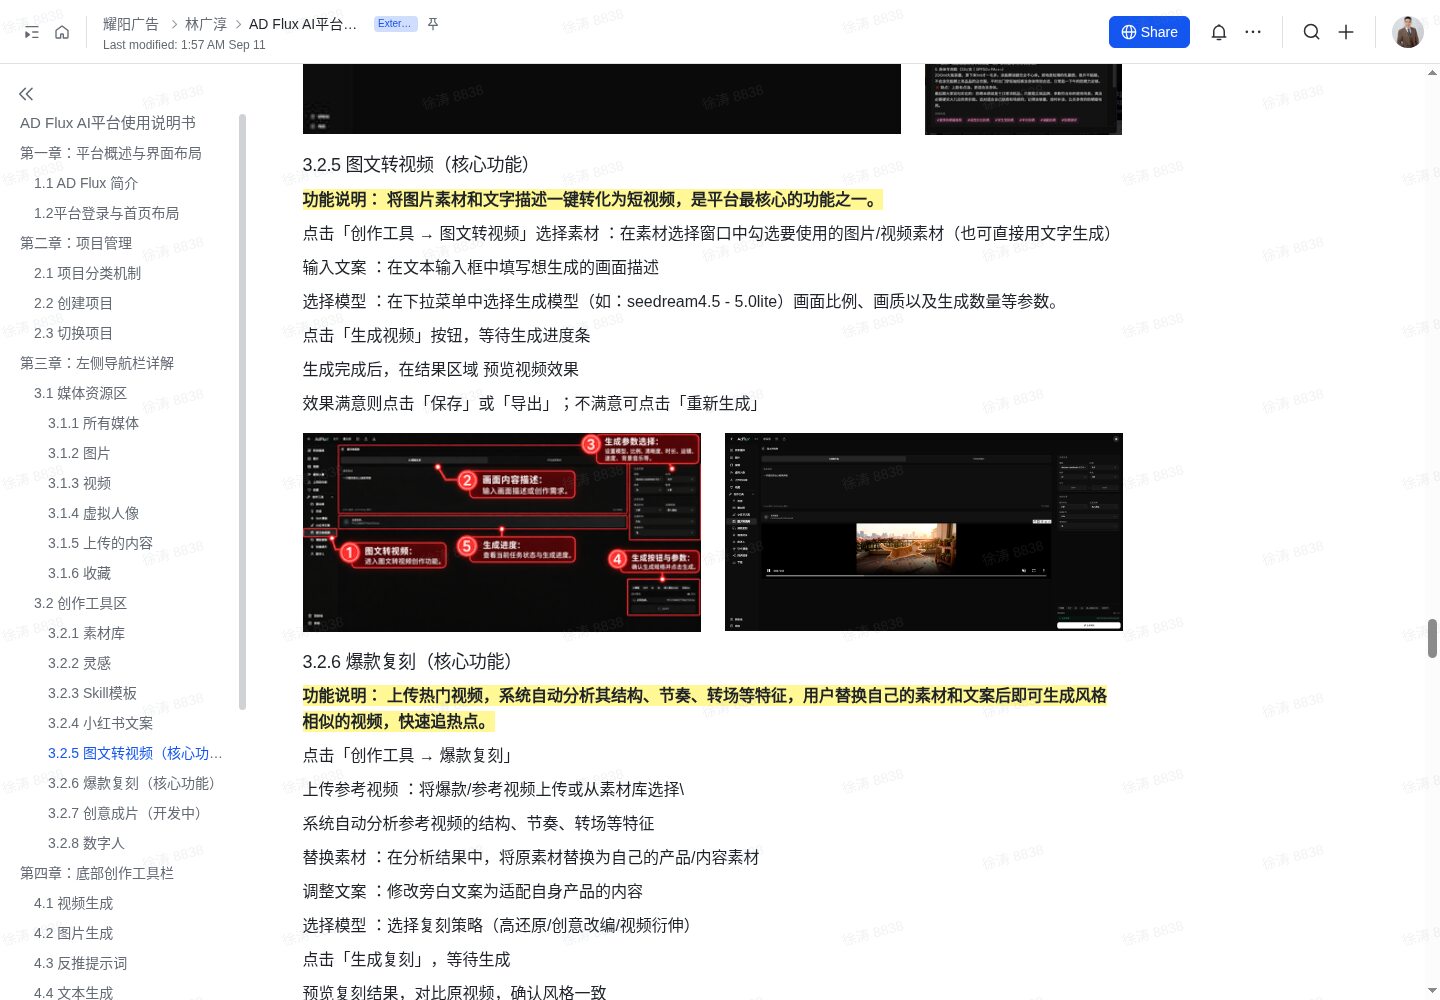Image resolution: width=1440 pixels, height=1000 pixels.
Task: Go to 1.1 AD Flux 简介
Action: pos(86,183)
